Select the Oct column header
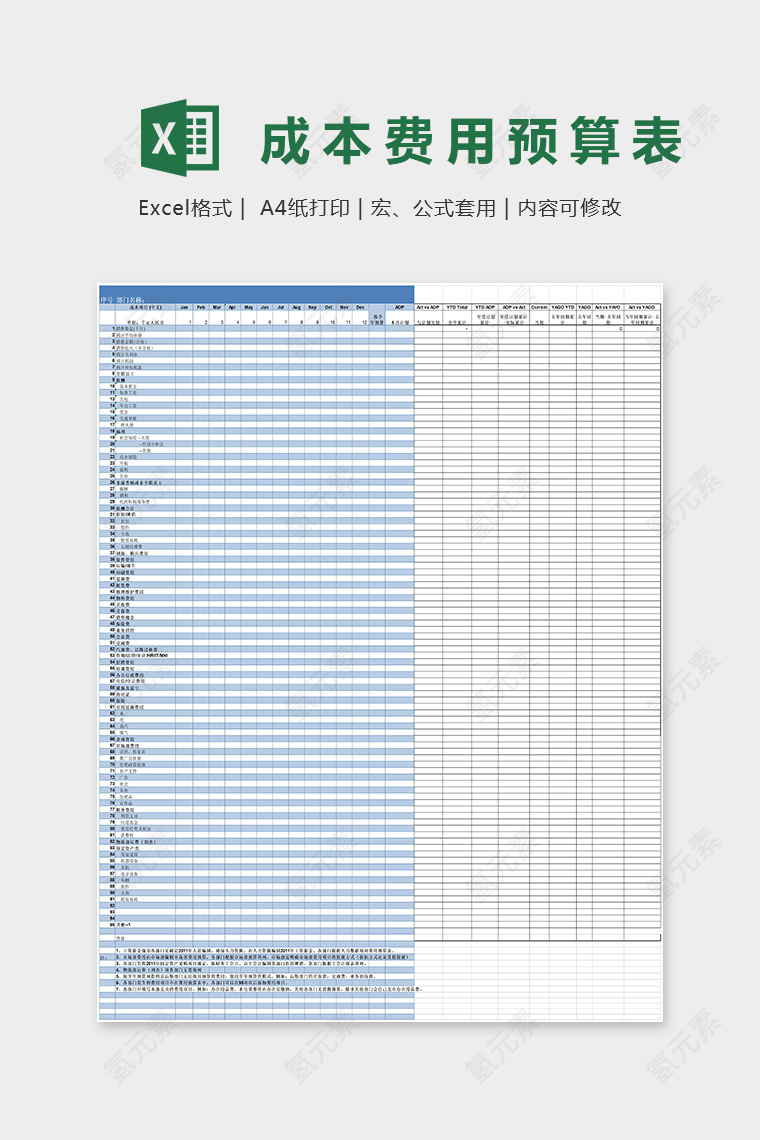Viewport: 760px width, 1140px height. tap(328, 308)
